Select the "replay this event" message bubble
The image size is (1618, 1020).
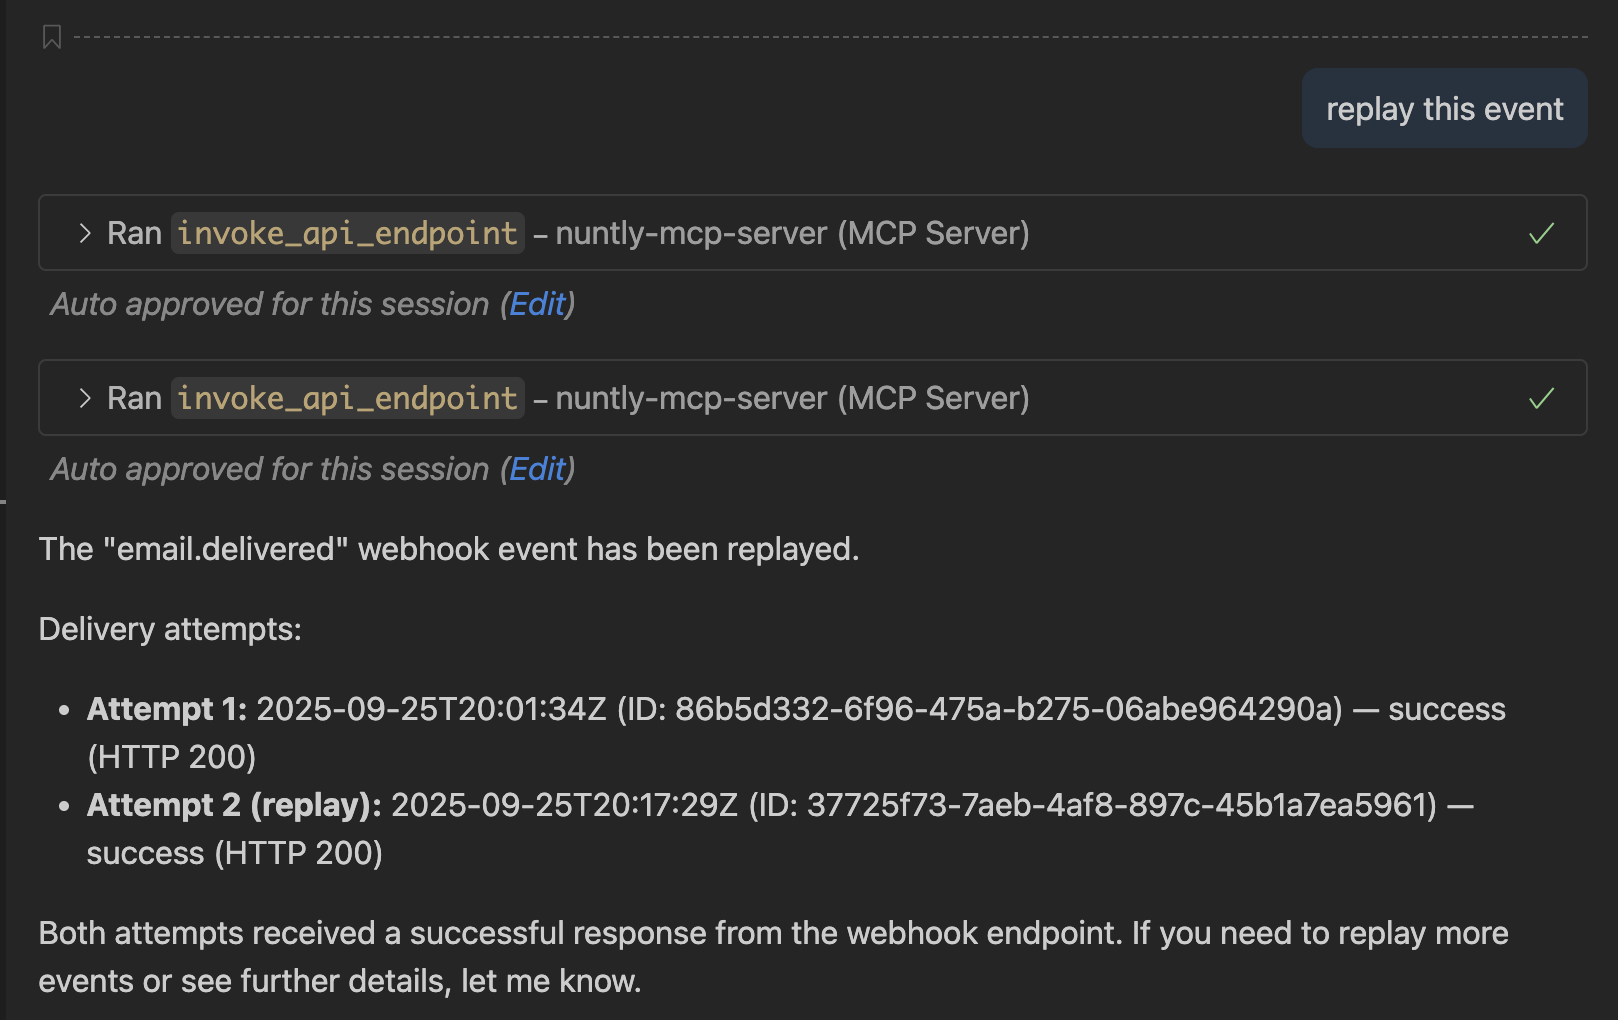[x=1444, y=109]
